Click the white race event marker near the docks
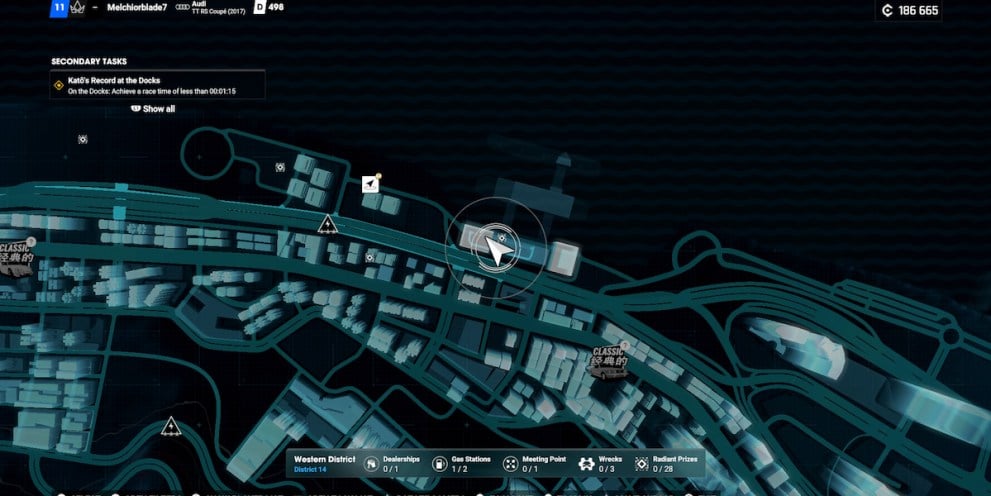The image size is (991, 496). pyautogui.click(x=371, y=184)
